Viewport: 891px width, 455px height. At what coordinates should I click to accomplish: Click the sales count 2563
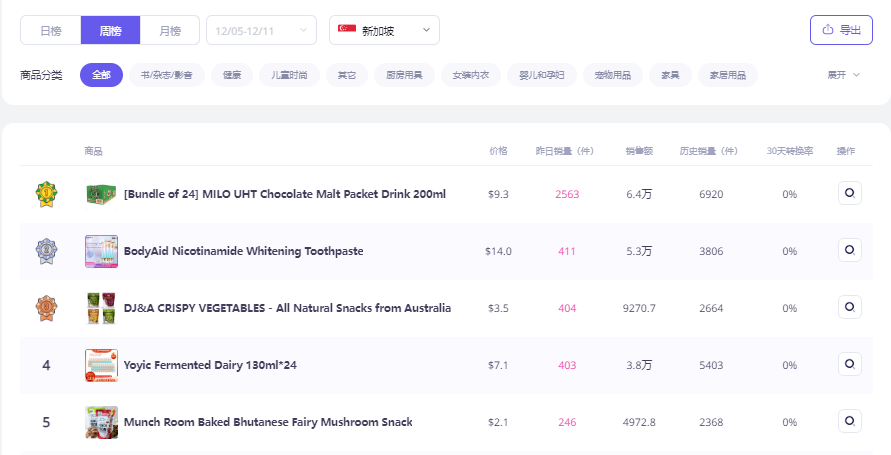click(567, 194)
